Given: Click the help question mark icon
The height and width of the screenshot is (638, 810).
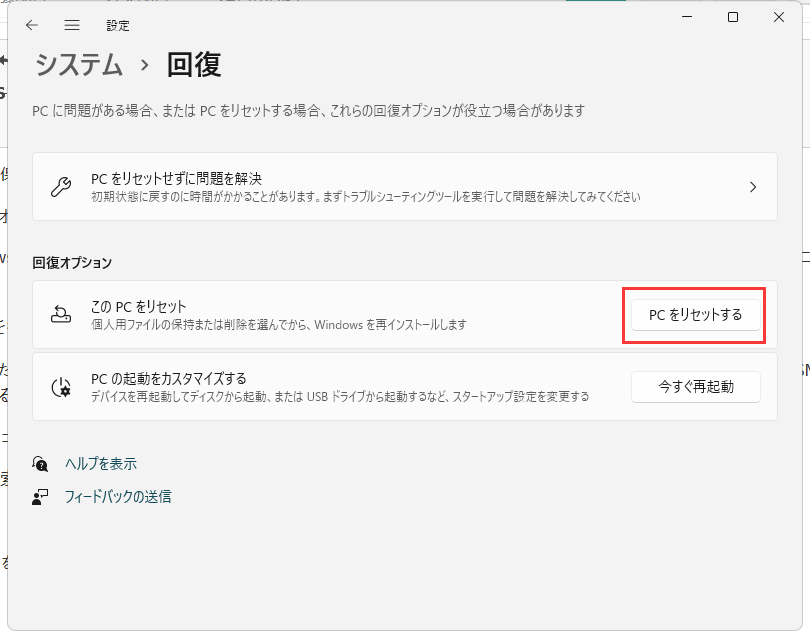Looking at the screenshot, I should tap(40, 463).
